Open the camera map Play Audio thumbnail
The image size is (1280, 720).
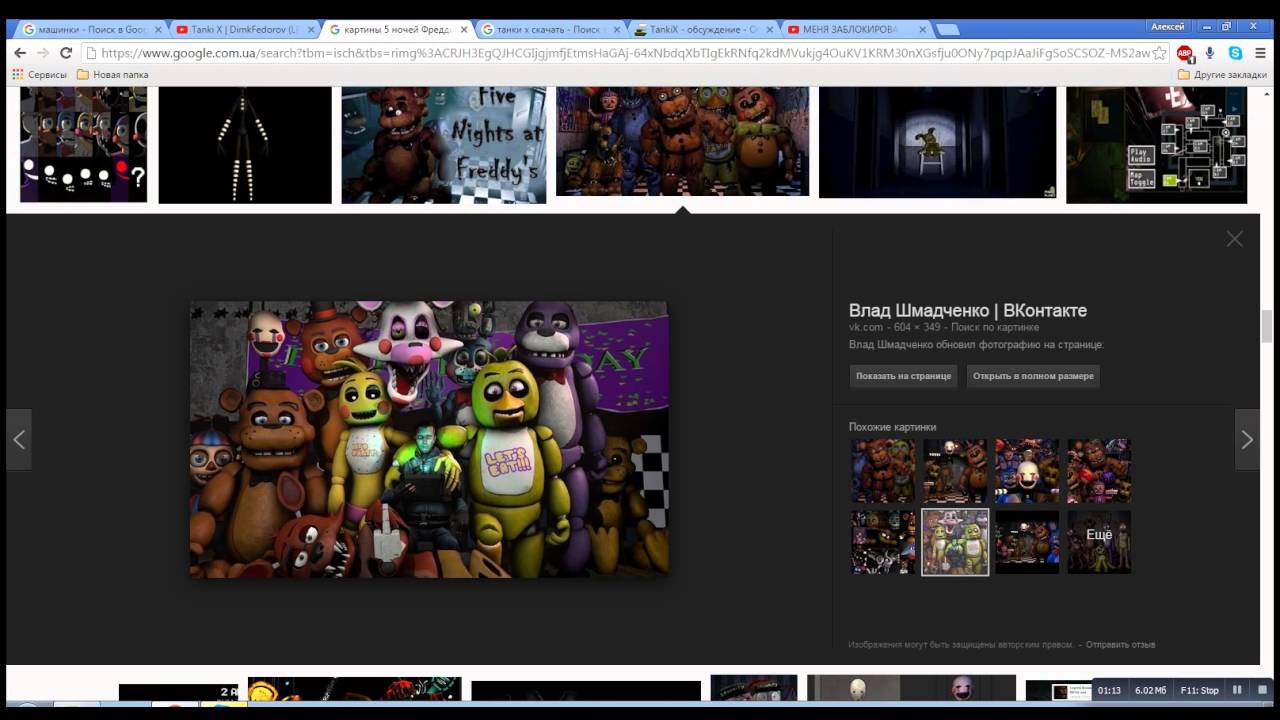[1156, 145]
